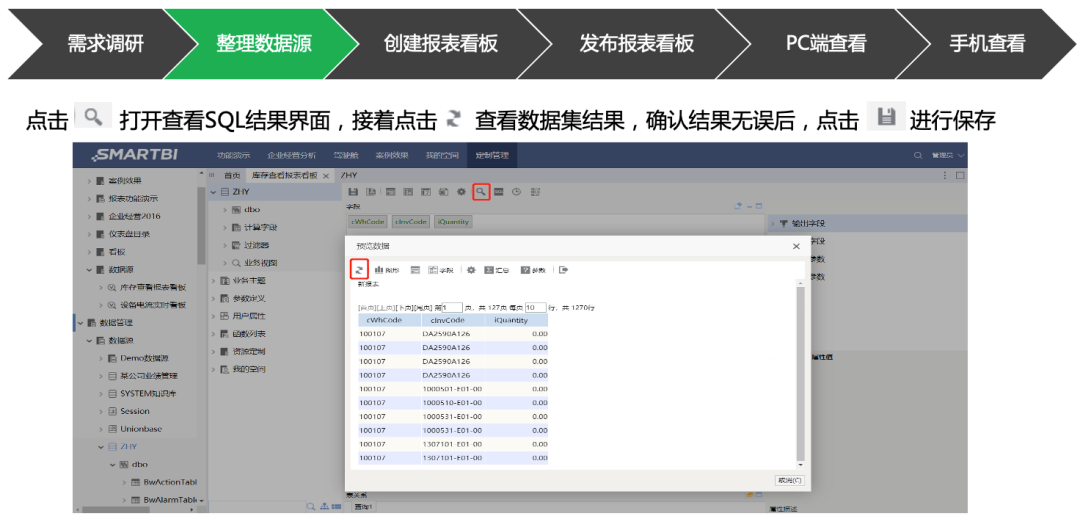Click the gear icon in preview toolbar
Viewport: 1080px width, 516px height.
(471, 270)
